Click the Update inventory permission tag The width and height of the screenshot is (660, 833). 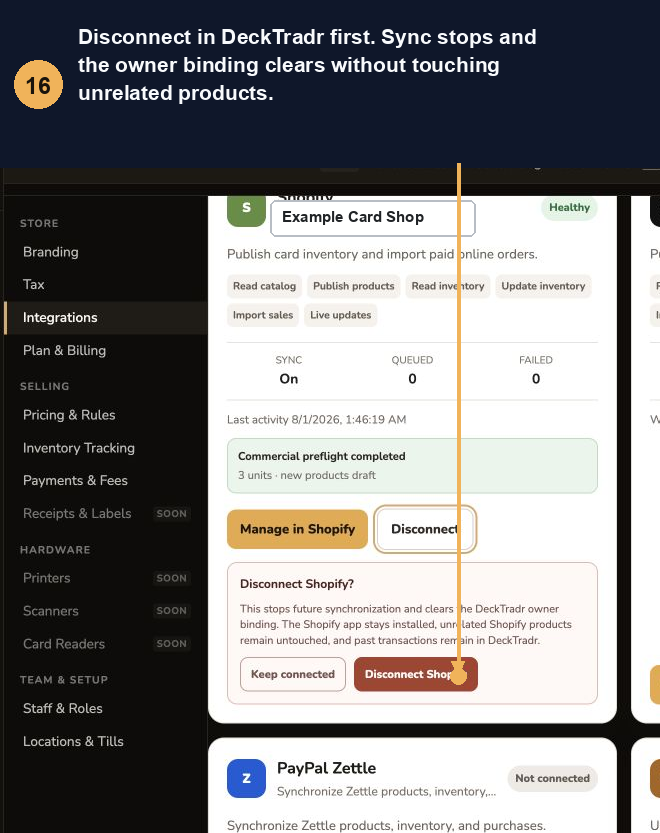[x=543, y=286]
